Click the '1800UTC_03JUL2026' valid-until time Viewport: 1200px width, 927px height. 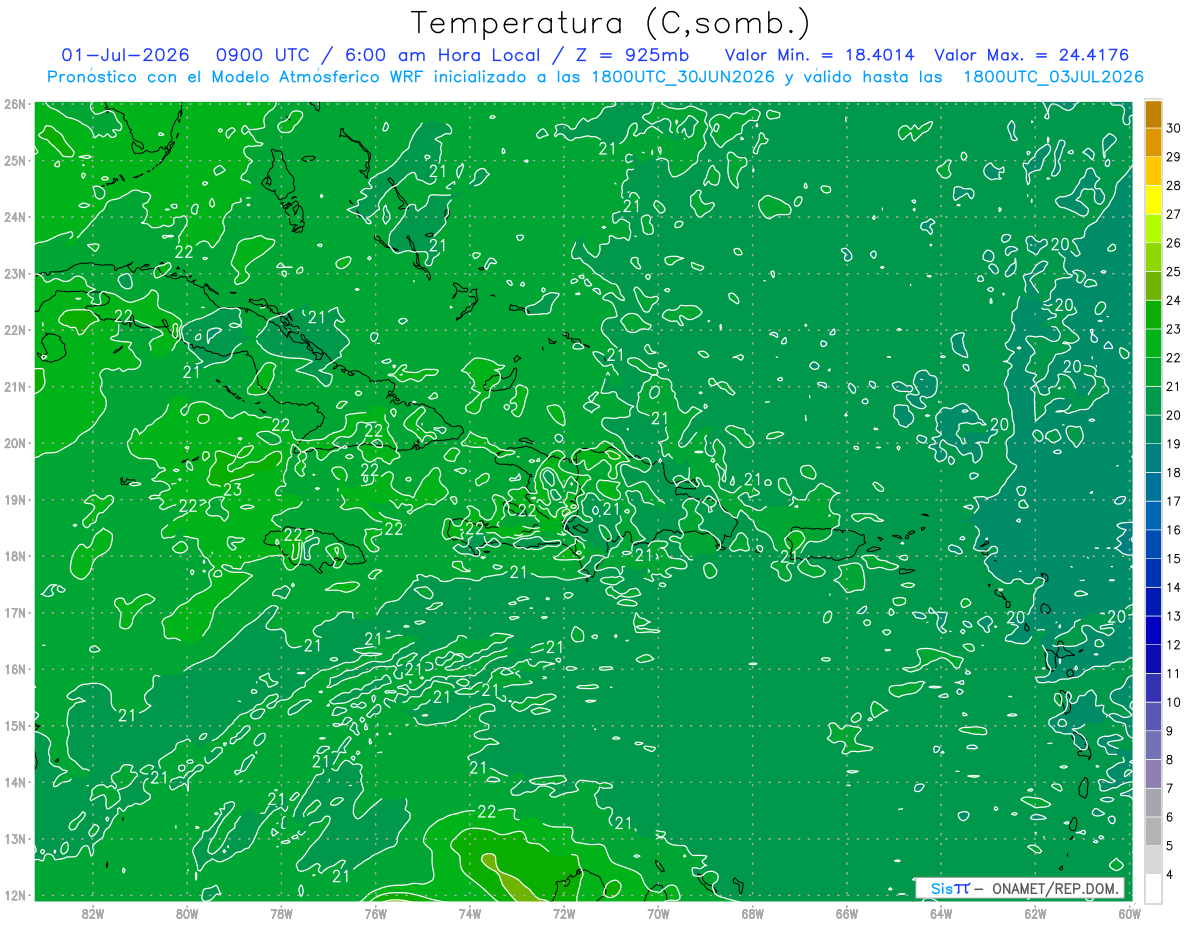point(1053,76)
